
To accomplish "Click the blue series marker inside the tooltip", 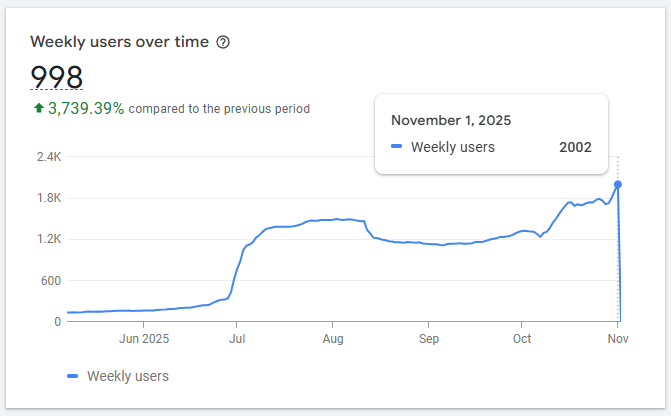I will 397,147.
